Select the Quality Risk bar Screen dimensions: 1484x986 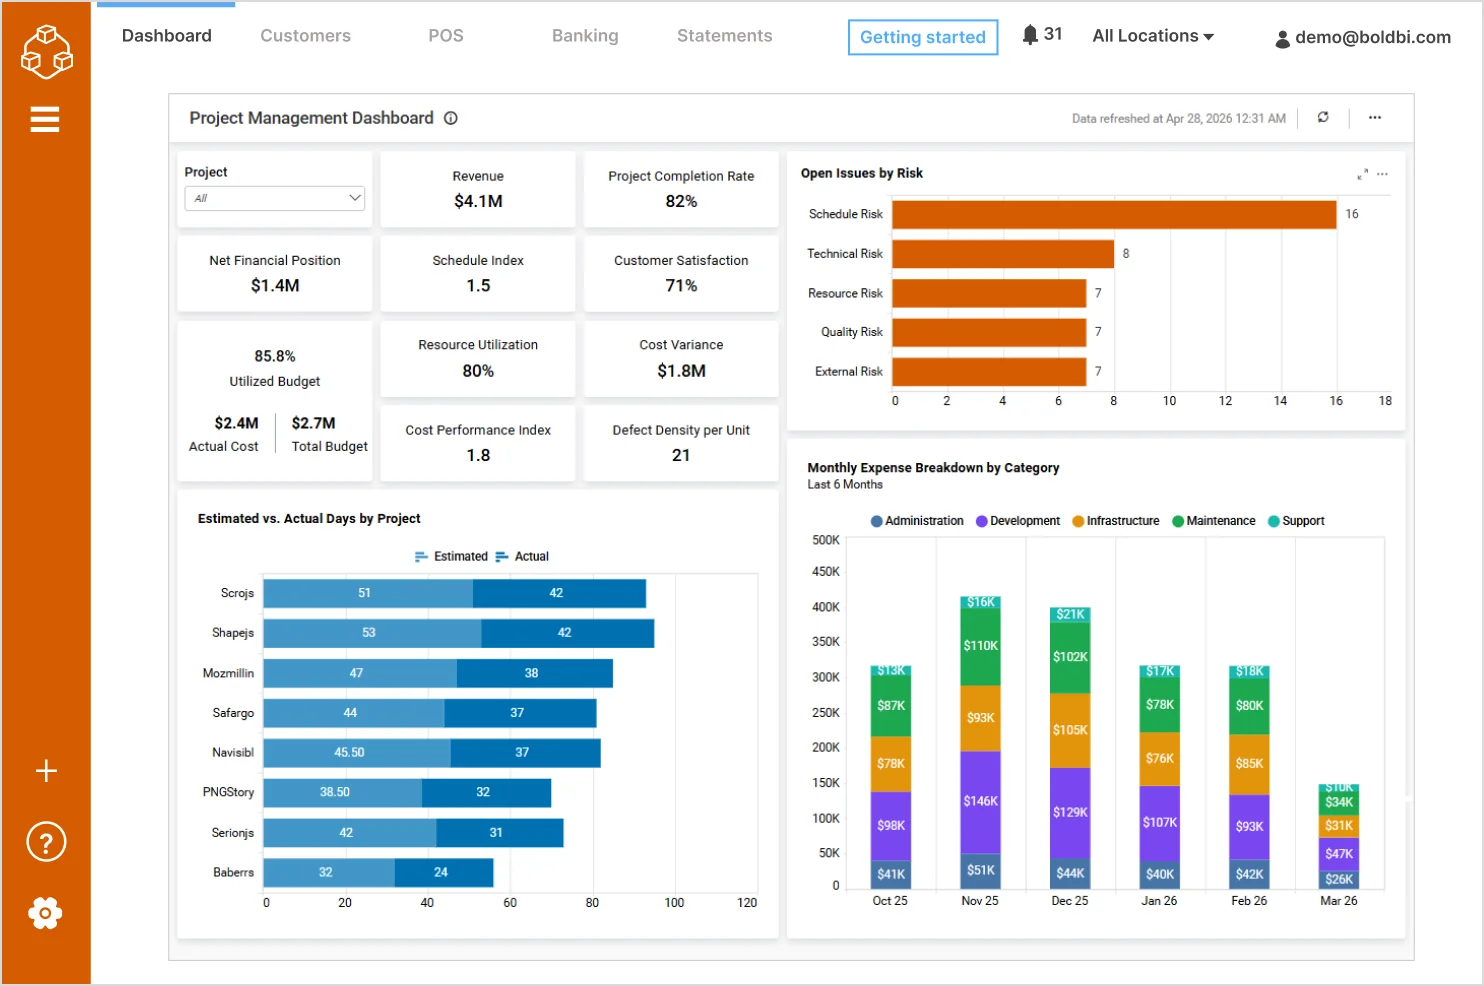[x=989, y=332]
